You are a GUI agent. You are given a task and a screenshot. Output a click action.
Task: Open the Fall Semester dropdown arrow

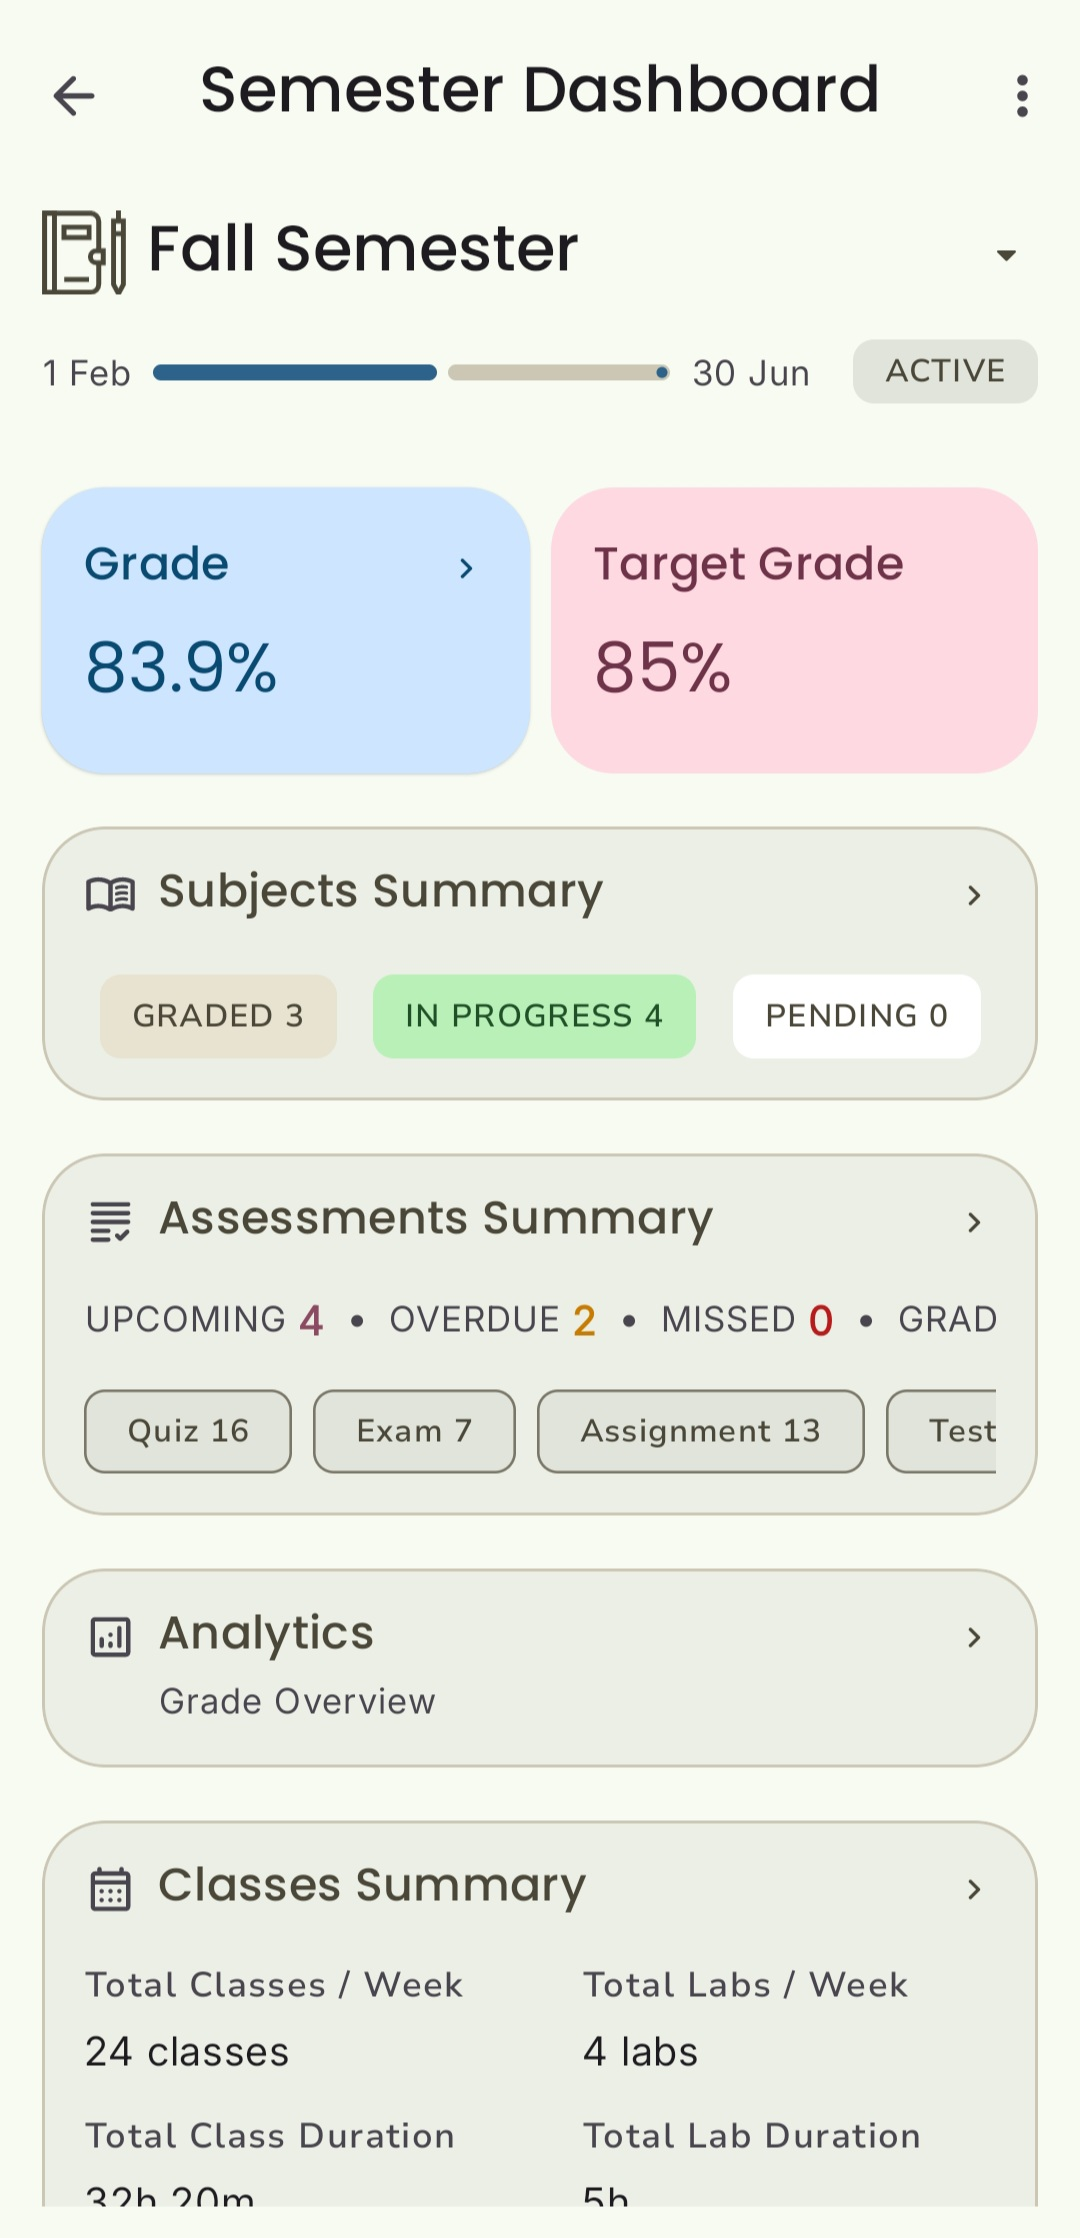point(1006,255)
